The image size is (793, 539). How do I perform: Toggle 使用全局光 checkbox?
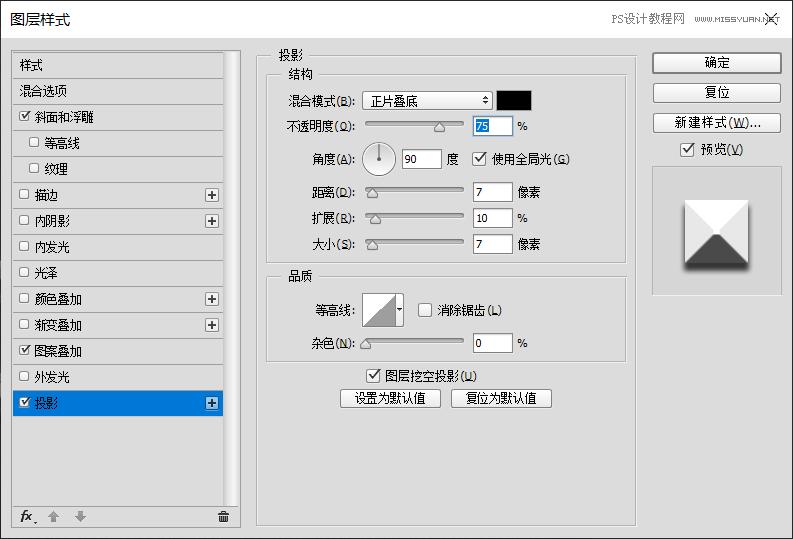pos(479,159)
